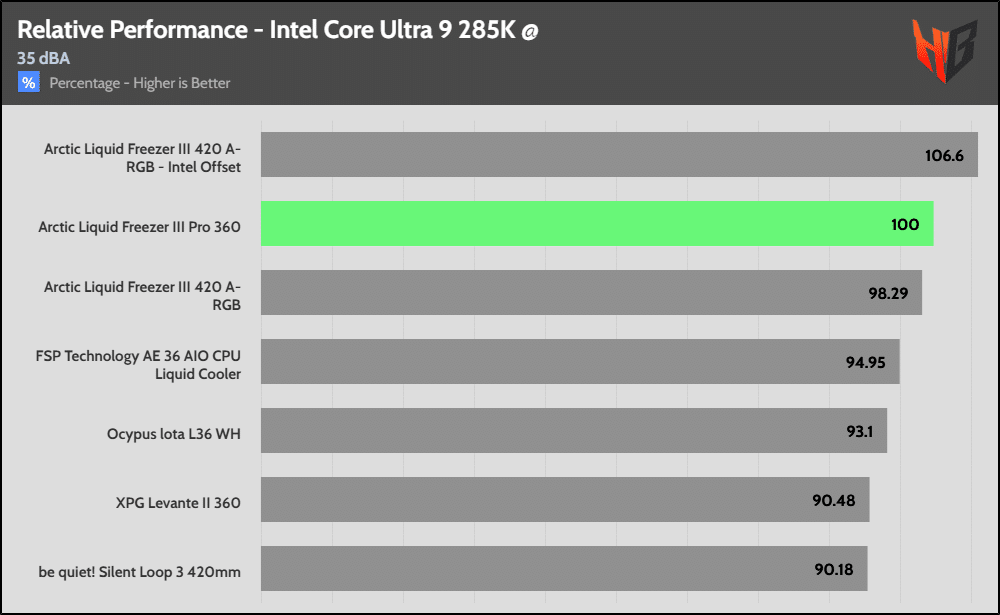Select the Arctic Liquid Freezer III Pro 360 label
The width and height of the screenshot is (1000, 615).
pyautogui.click(x=139, y=227)
